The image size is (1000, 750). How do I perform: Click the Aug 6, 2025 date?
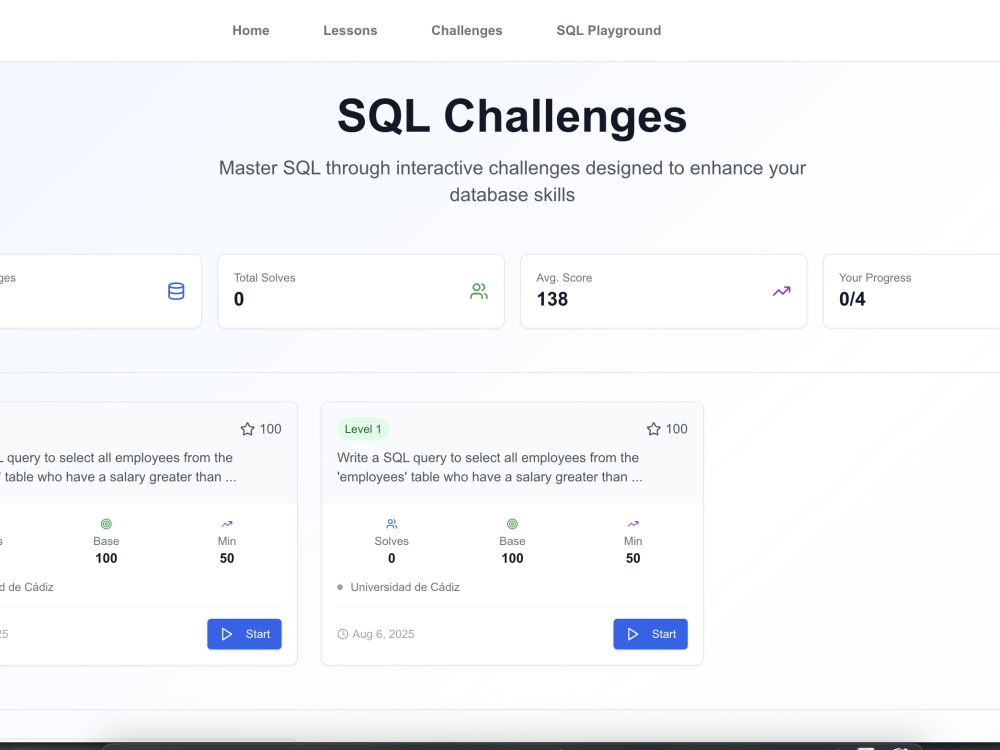(x=383, y=634)
